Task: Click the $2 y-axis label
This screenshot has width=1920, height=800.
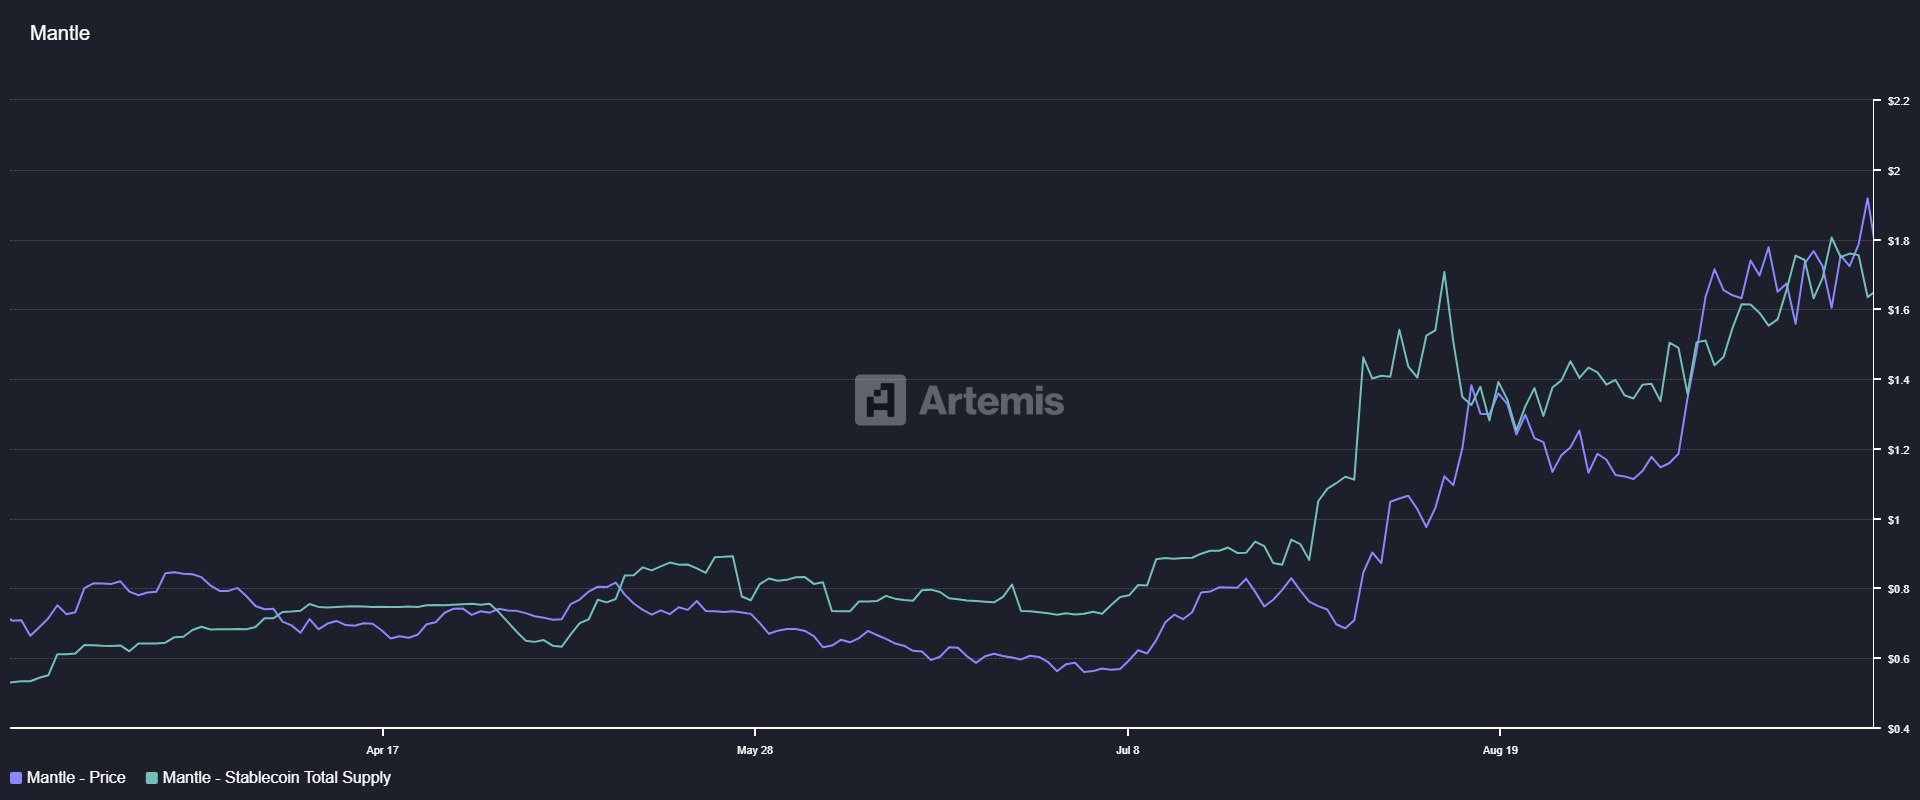Action: pyautogui.click(x=1893, y=171)
